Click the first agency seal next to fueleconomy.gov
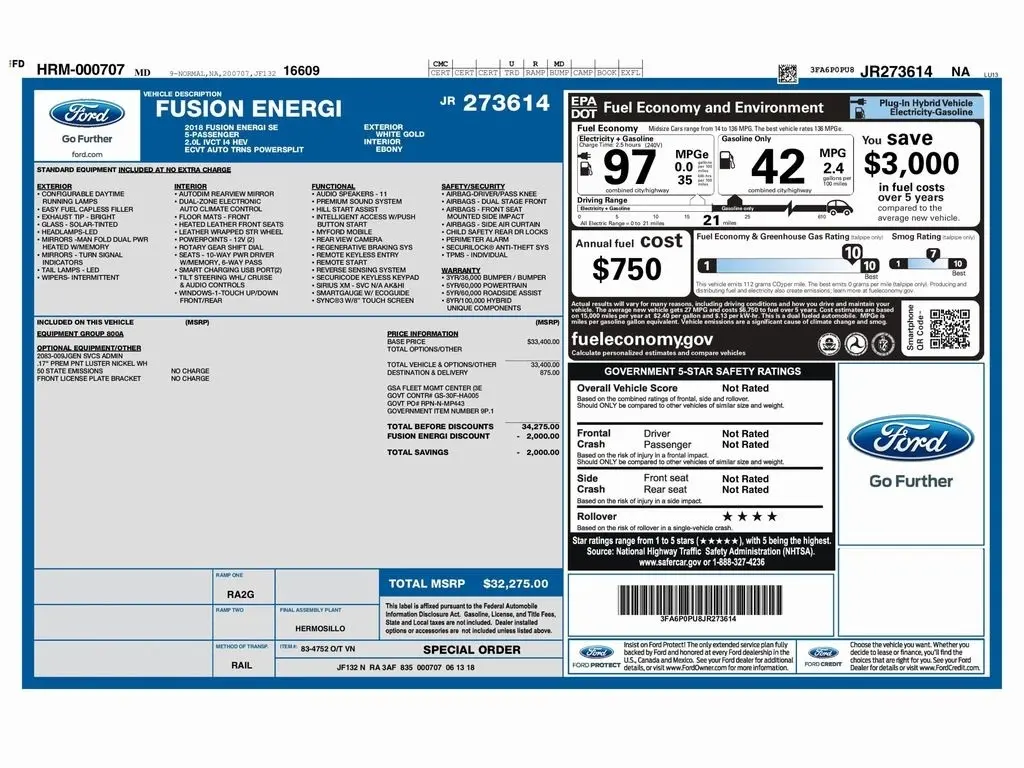 (x=829, y=344)
